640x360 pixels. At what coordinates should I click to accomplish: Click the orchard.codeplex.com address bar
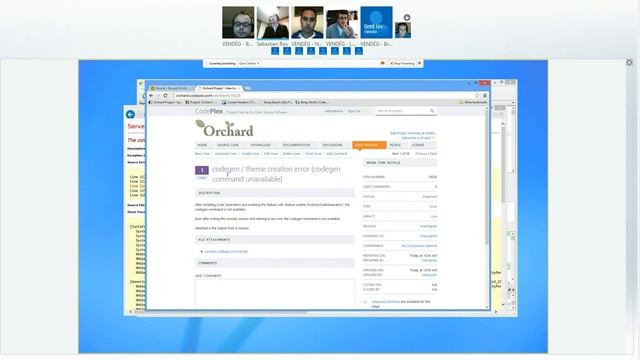coord(322,96)
